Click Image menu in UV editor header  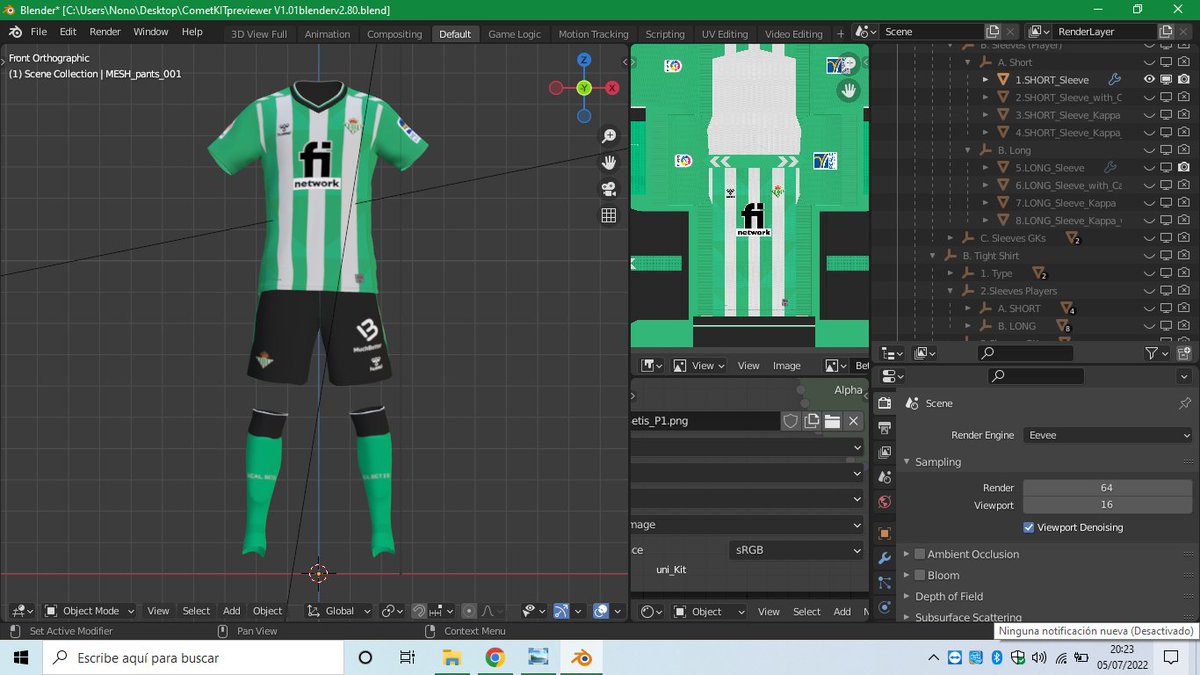[x=787, y=366]
